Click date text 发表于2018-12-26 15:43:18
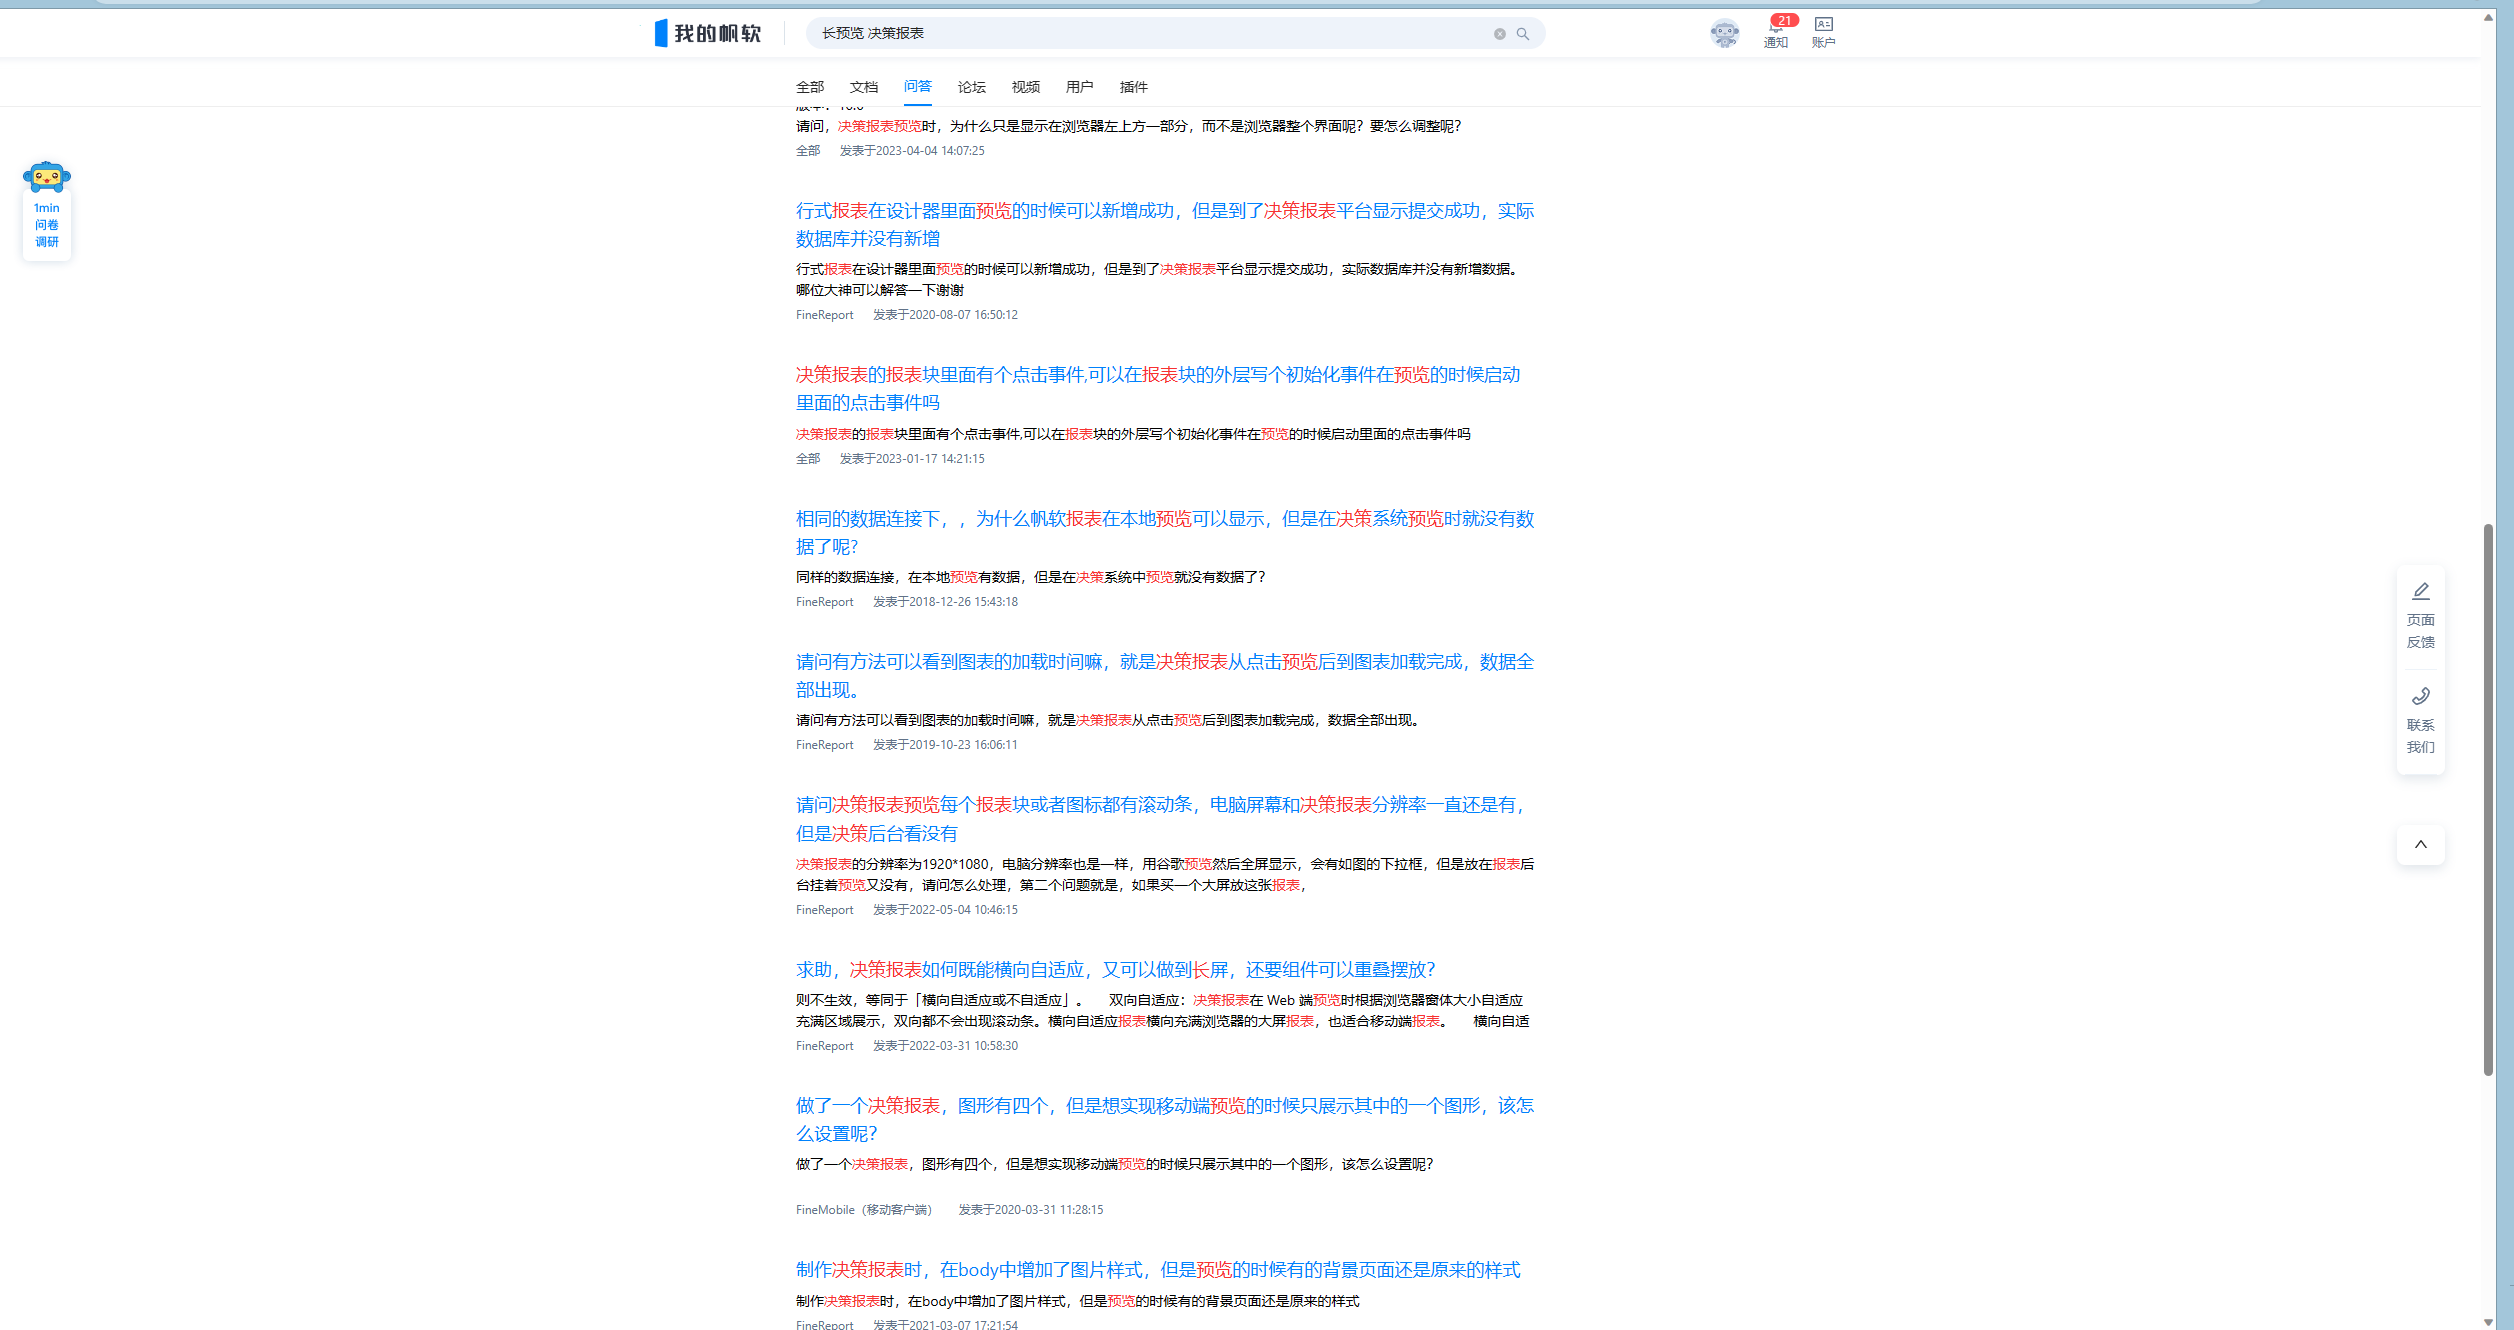The width and height of the screenshot is (2514, 1330). point(945,602)
